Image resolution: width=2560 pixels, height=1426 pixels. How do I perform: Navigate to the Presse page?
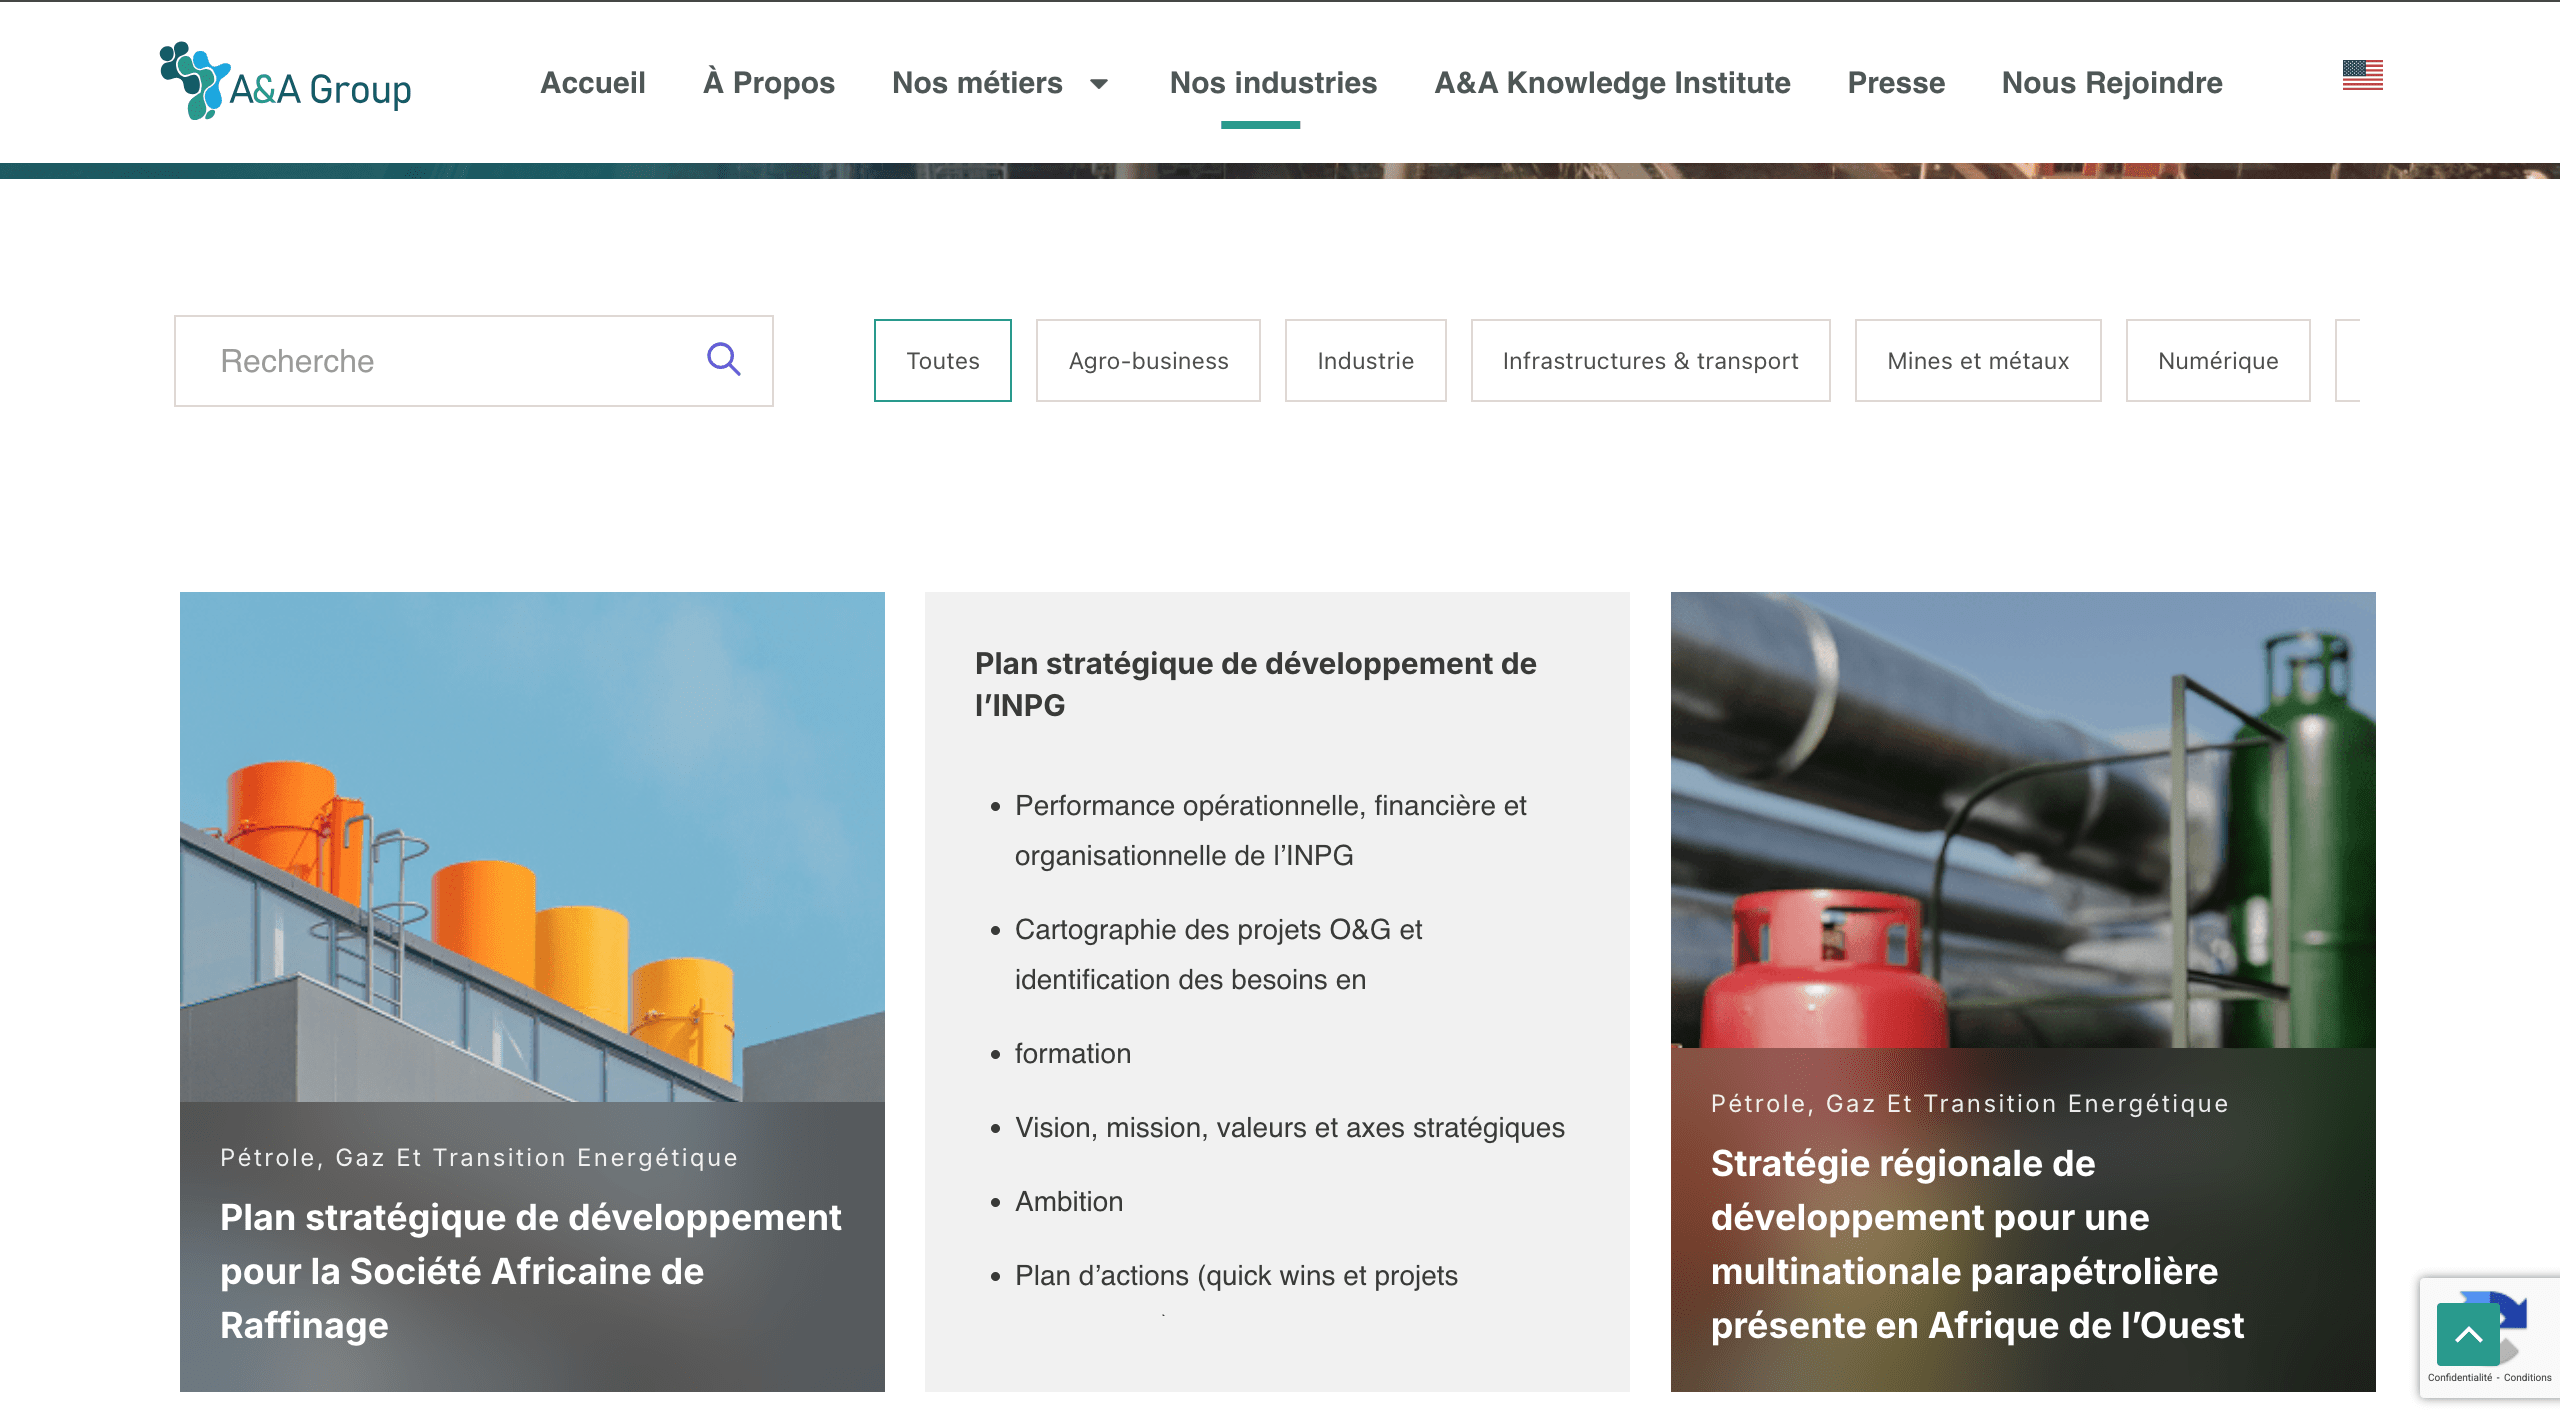pyautogui.click(x=1896, y=83)
